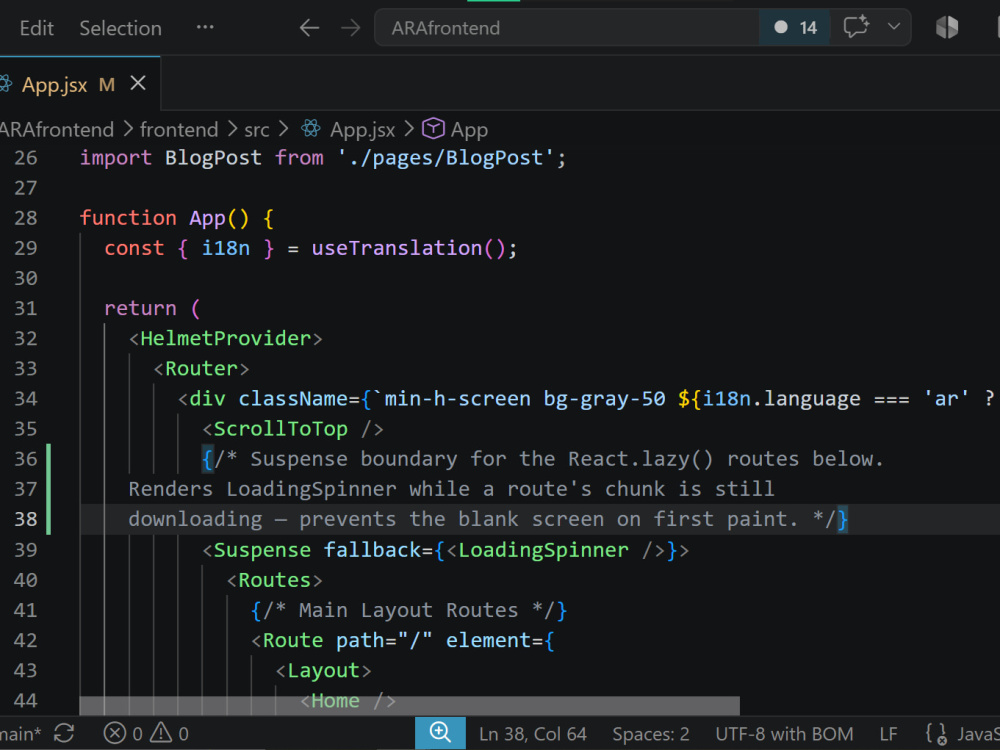This screenshot has width=1000, height=750.
Task: Open Ln 38, Col 64 go-to-line
Action: [x=533, y=734]
